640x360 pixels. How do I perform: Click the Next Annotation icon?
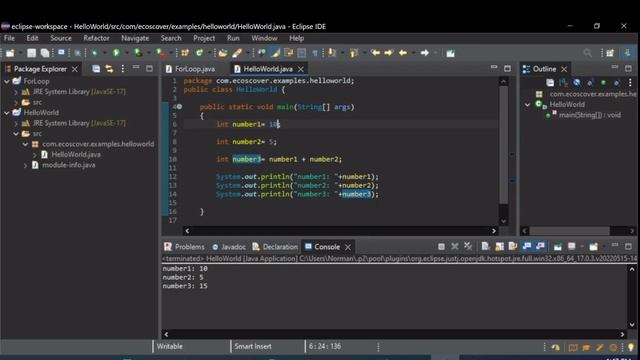332,53
